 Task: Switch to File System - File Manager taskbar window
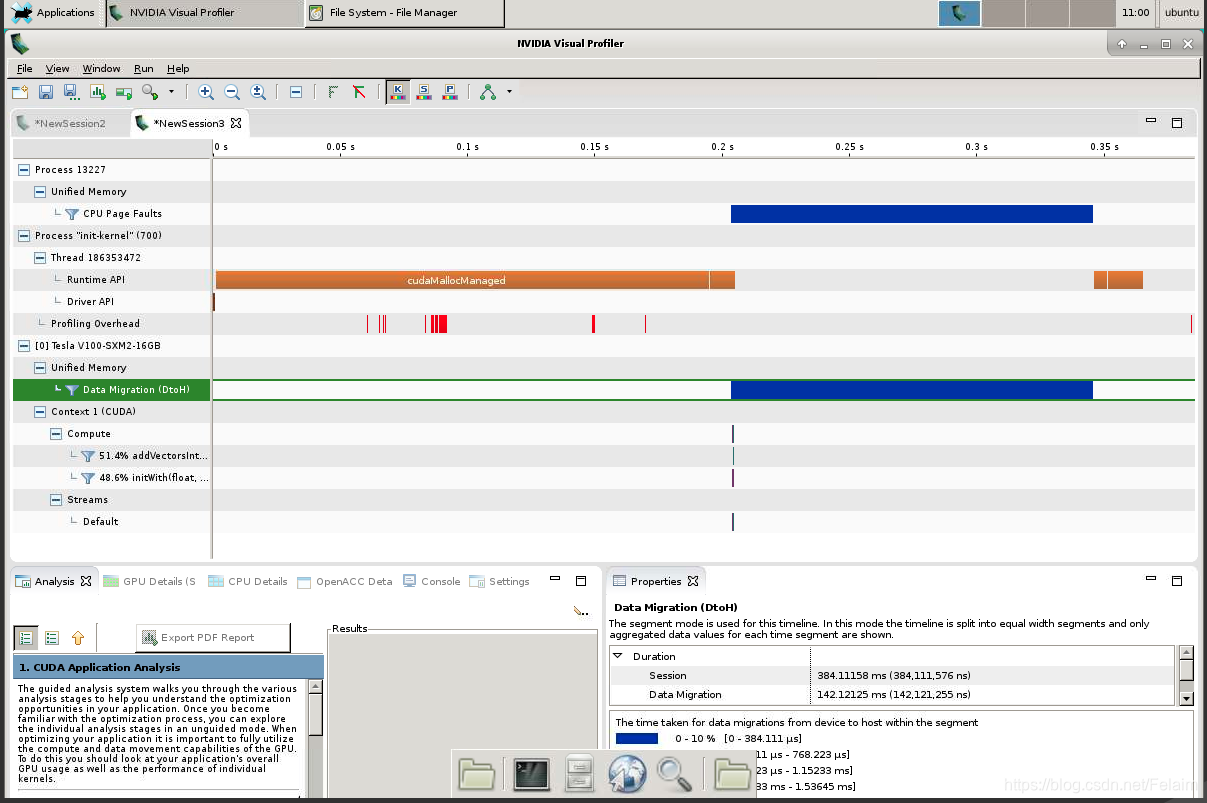click(403, 13)
